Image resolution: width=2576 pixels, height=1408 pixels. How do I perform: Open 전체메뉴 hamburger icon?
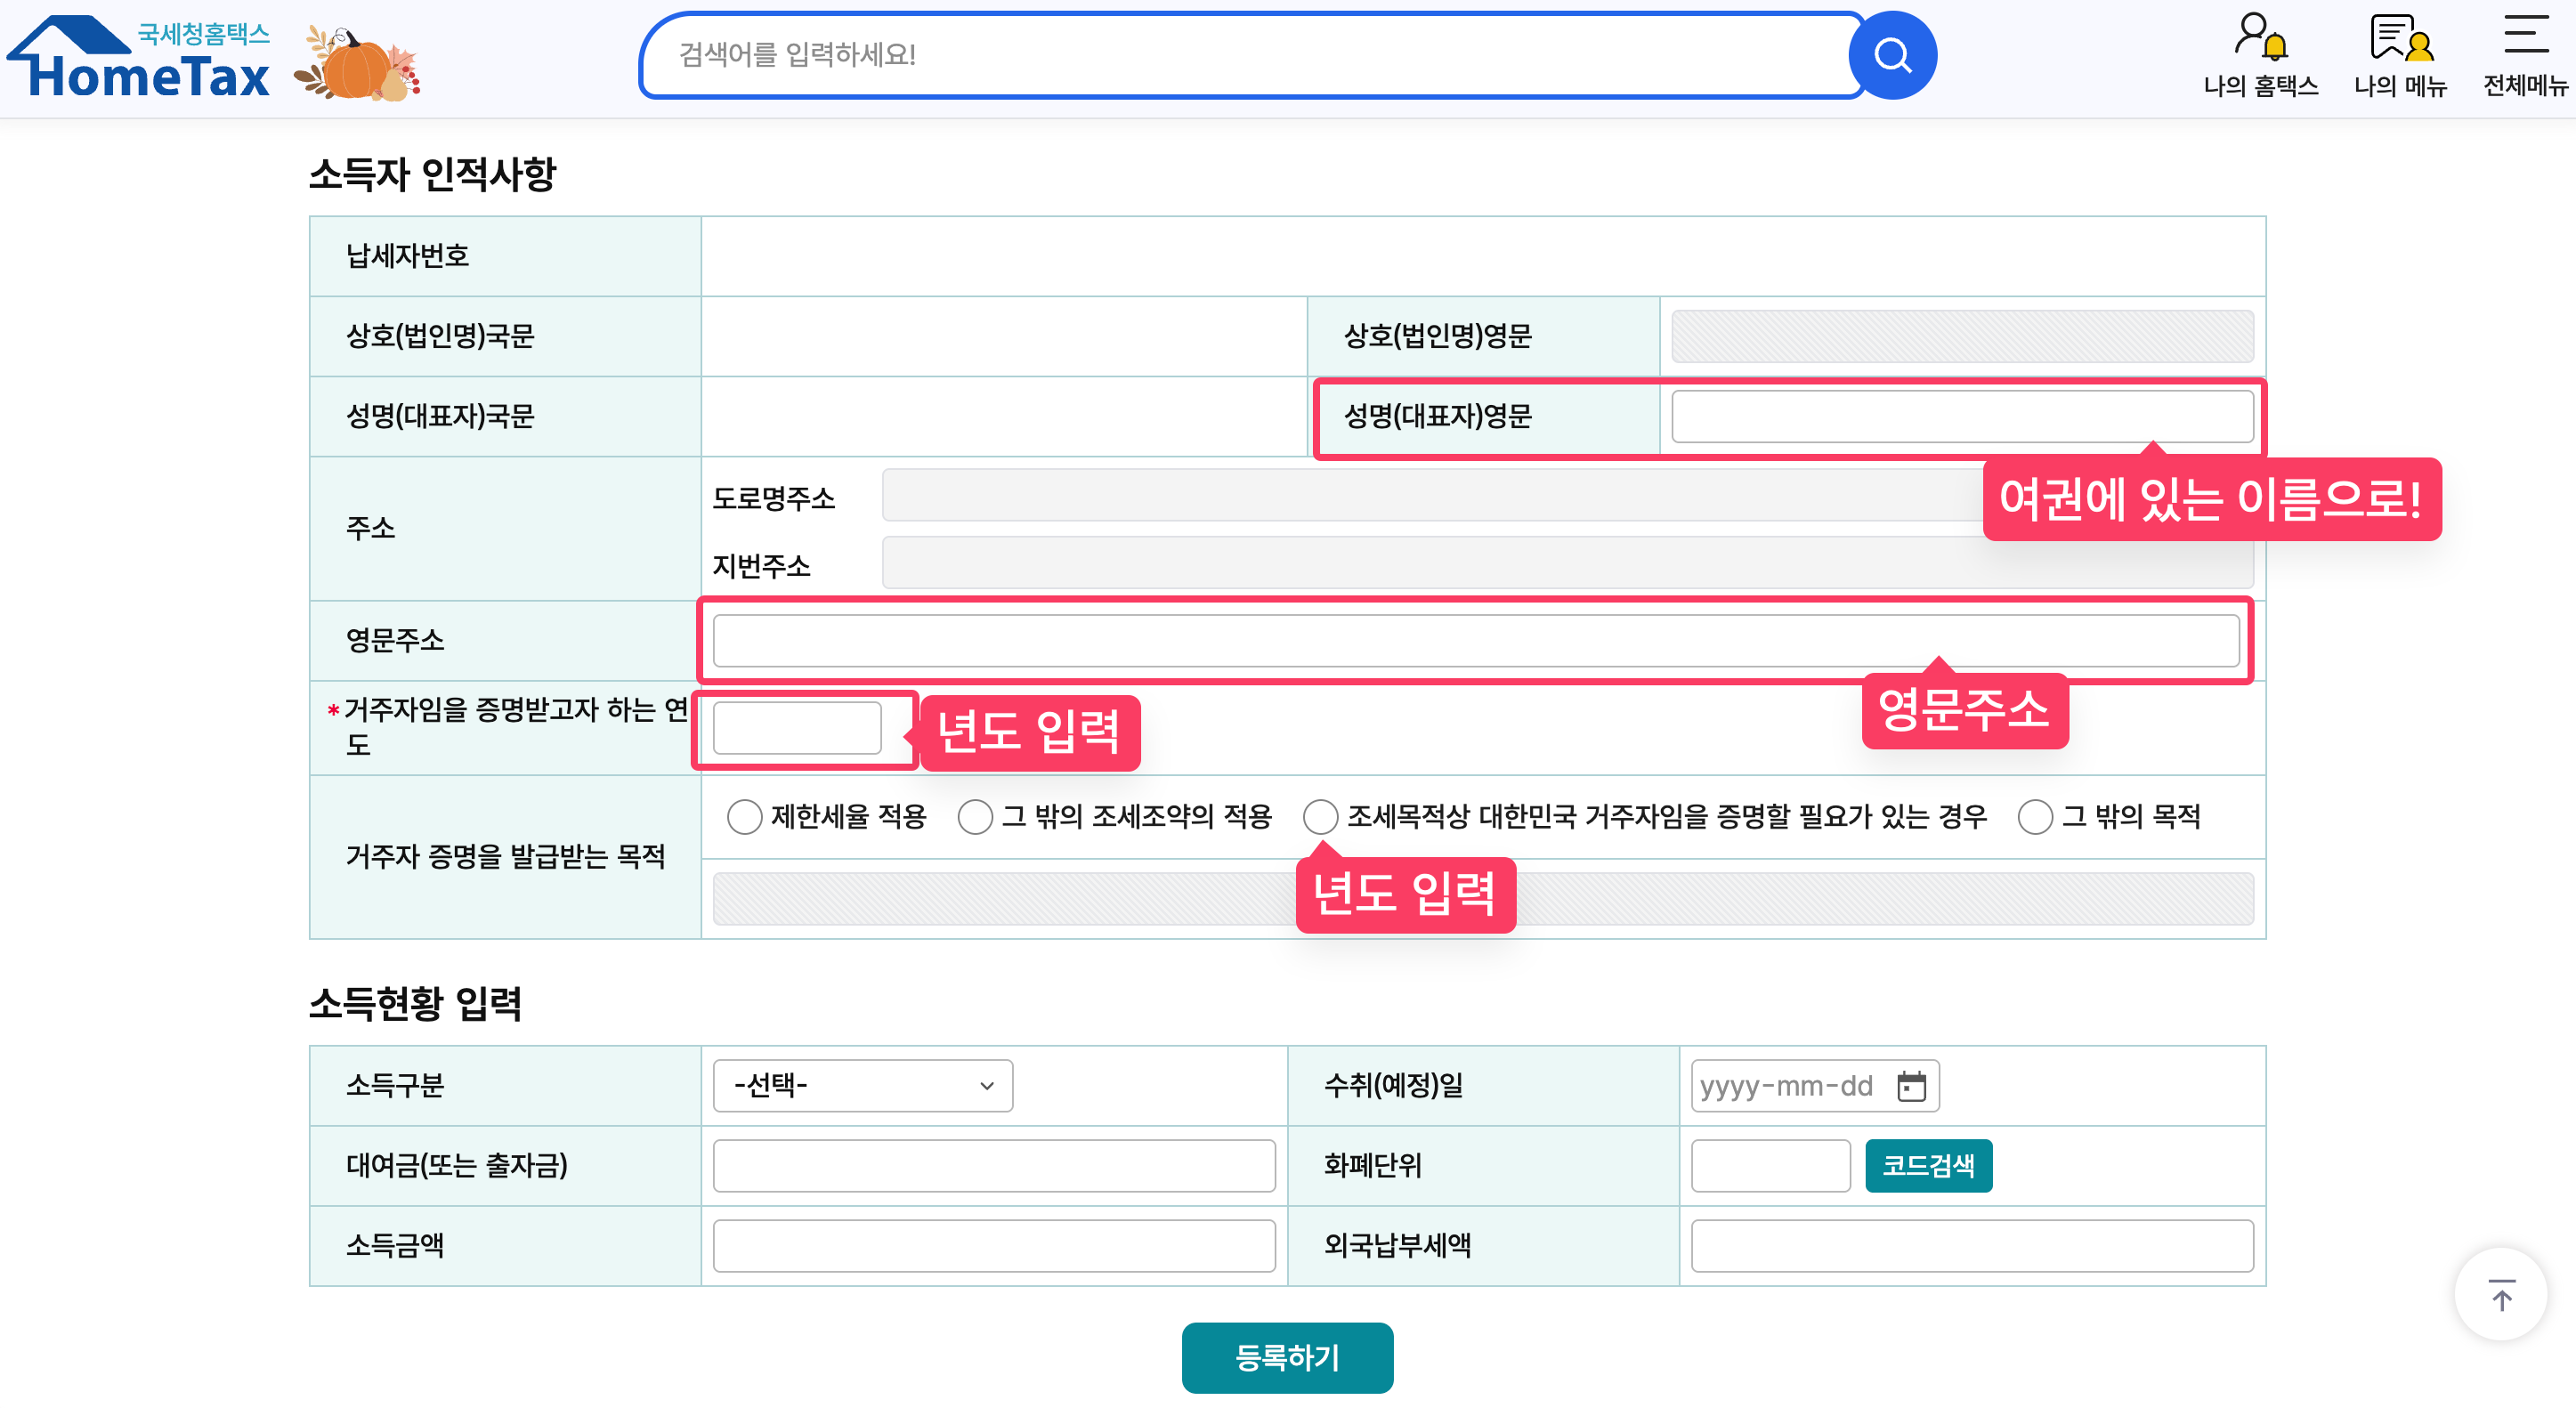(2525, 55)
